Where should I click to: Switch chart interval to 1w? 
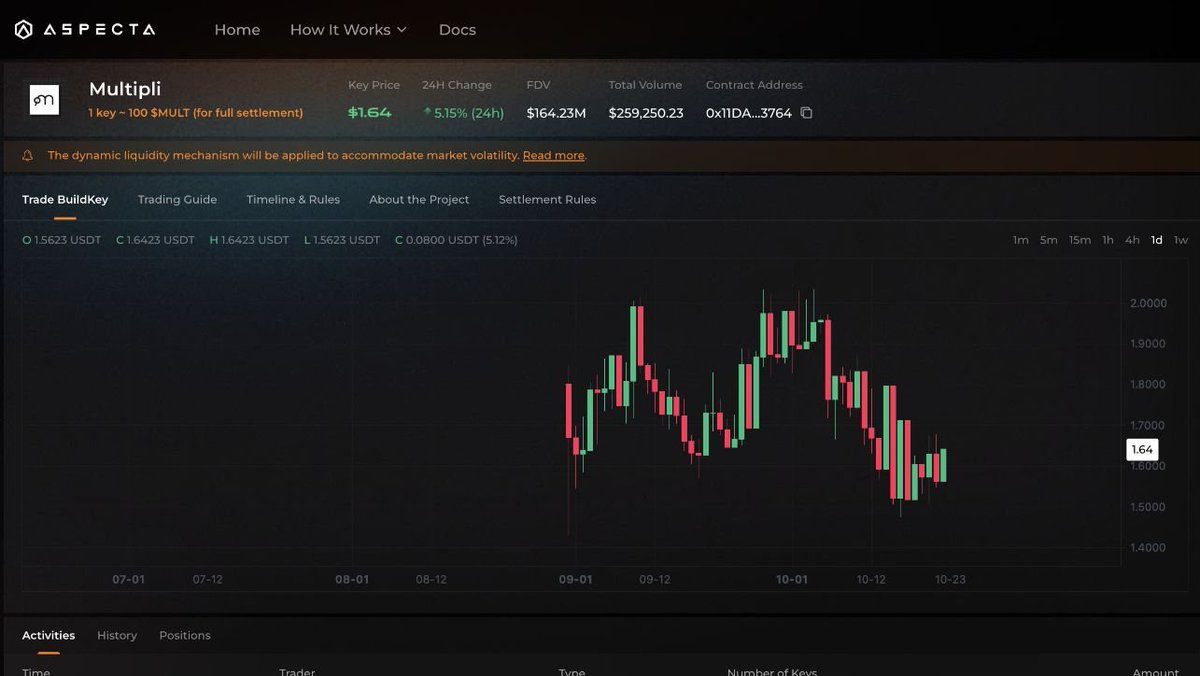click(1181, 240)
